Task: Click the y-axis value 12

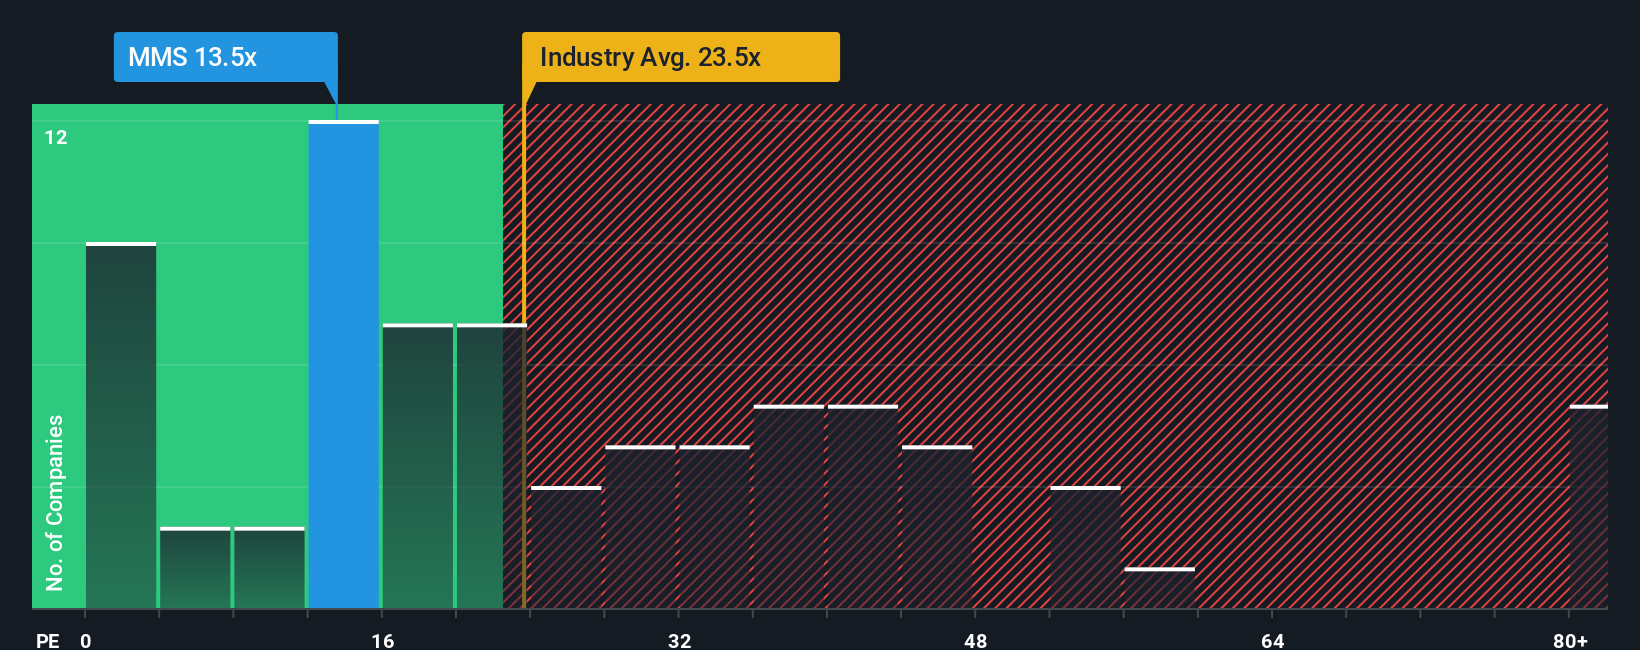Action: pos(56,138)
